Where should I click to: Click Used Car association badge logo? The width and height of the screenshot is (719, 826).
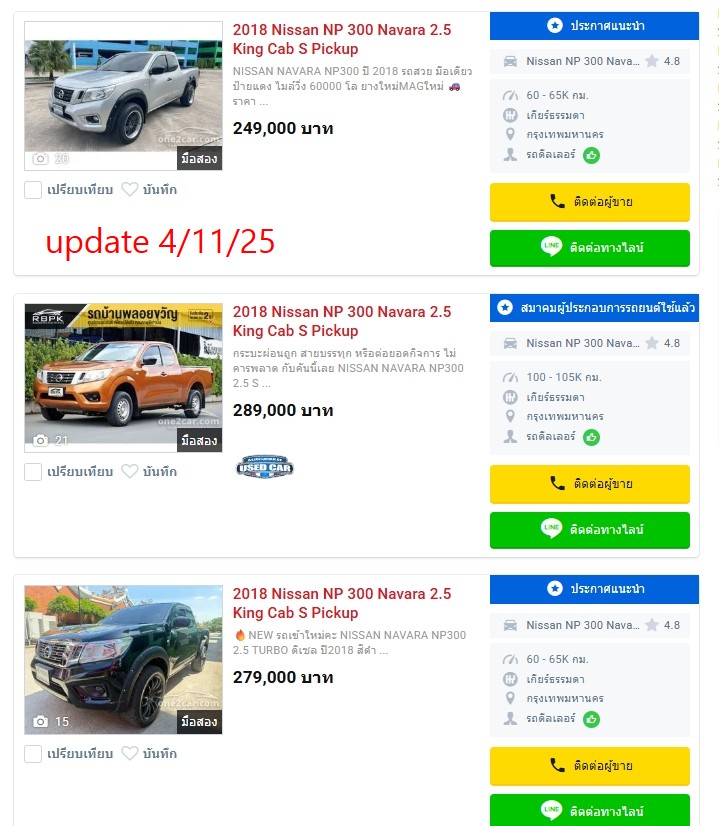click(x=264, y=467)
